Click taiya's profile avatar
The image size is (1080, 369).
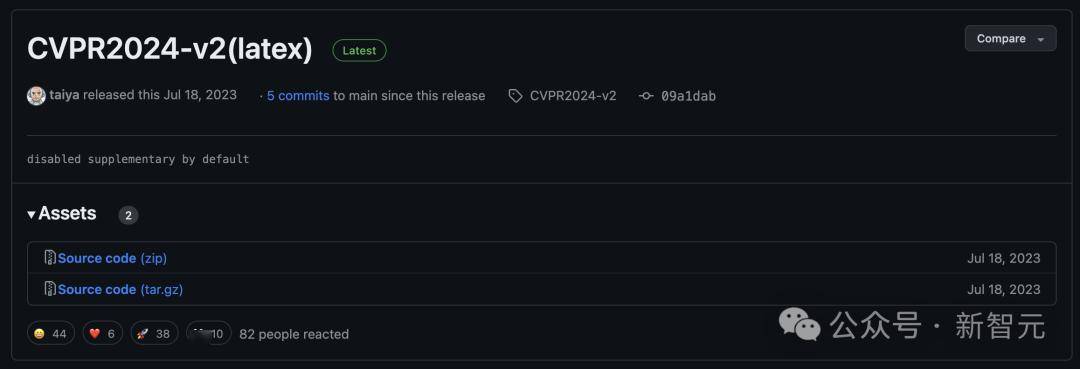[37, 96]
